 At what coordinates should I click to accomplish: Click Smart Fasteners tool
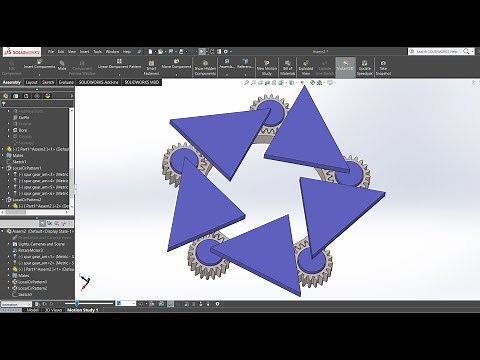[x=151, y=68]
